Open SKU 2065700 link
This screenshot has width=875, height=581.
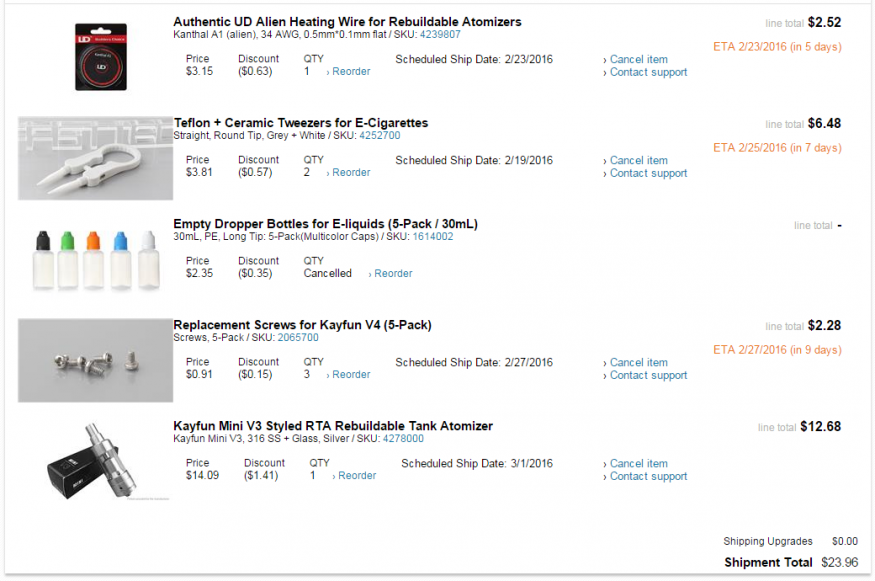[298, 338]
